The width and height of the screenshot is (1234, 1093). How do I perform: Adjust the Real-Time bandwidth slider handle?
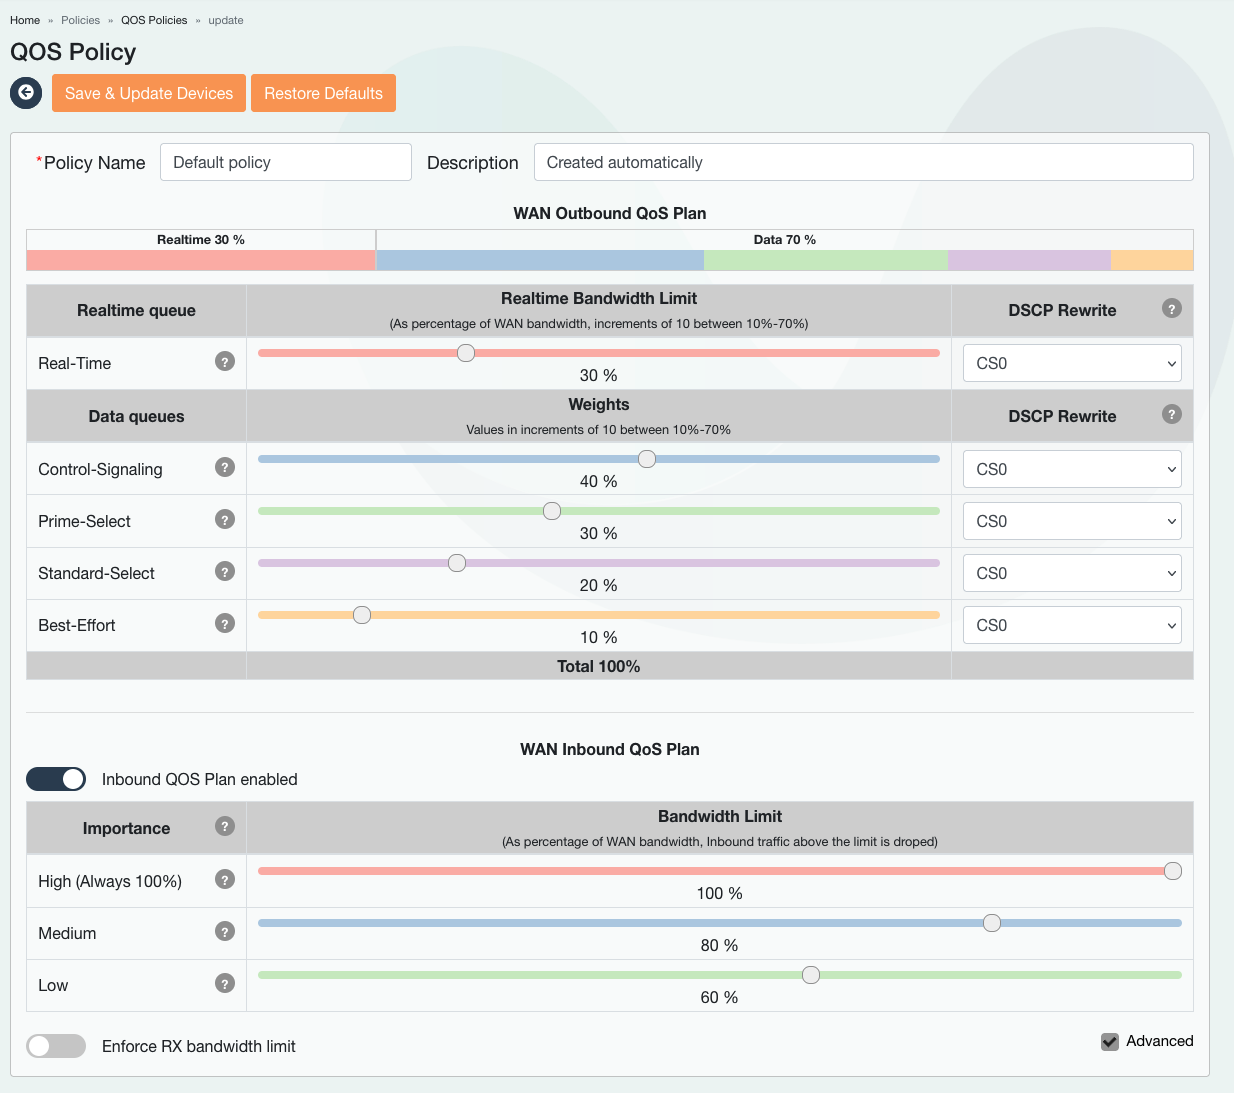point(466,353)
